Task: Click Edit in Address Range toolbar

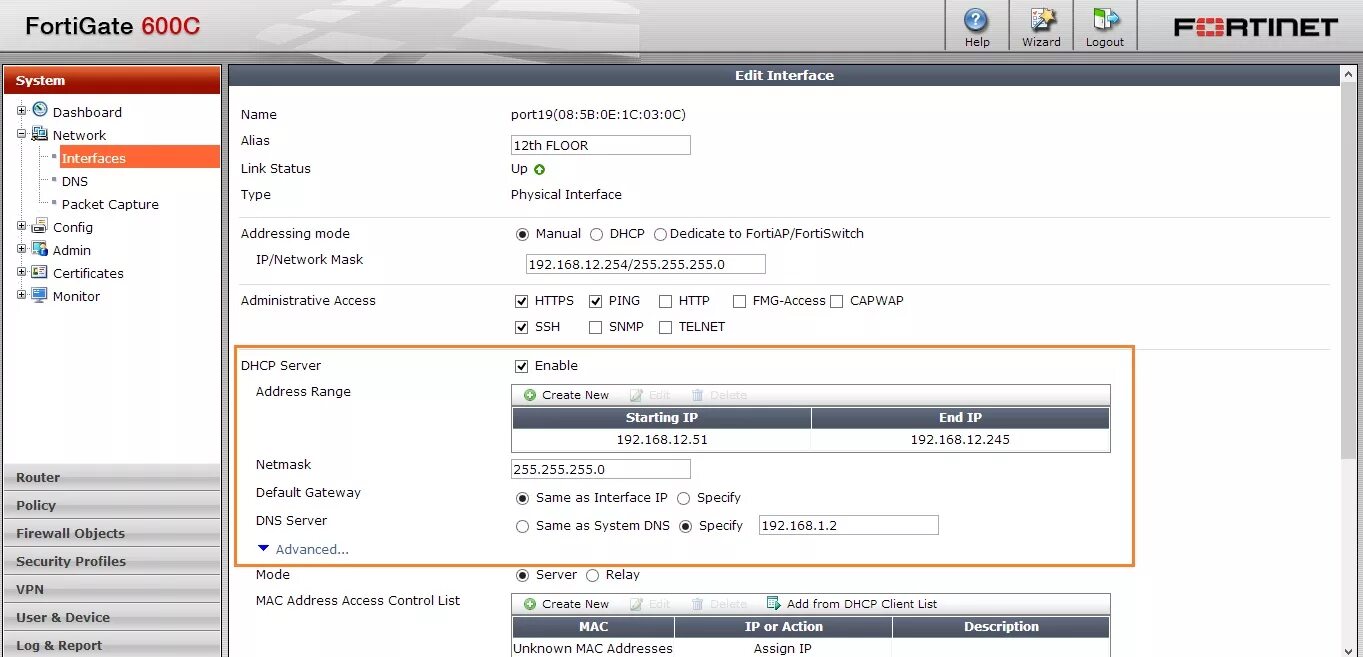Action: tap(650, 395)
